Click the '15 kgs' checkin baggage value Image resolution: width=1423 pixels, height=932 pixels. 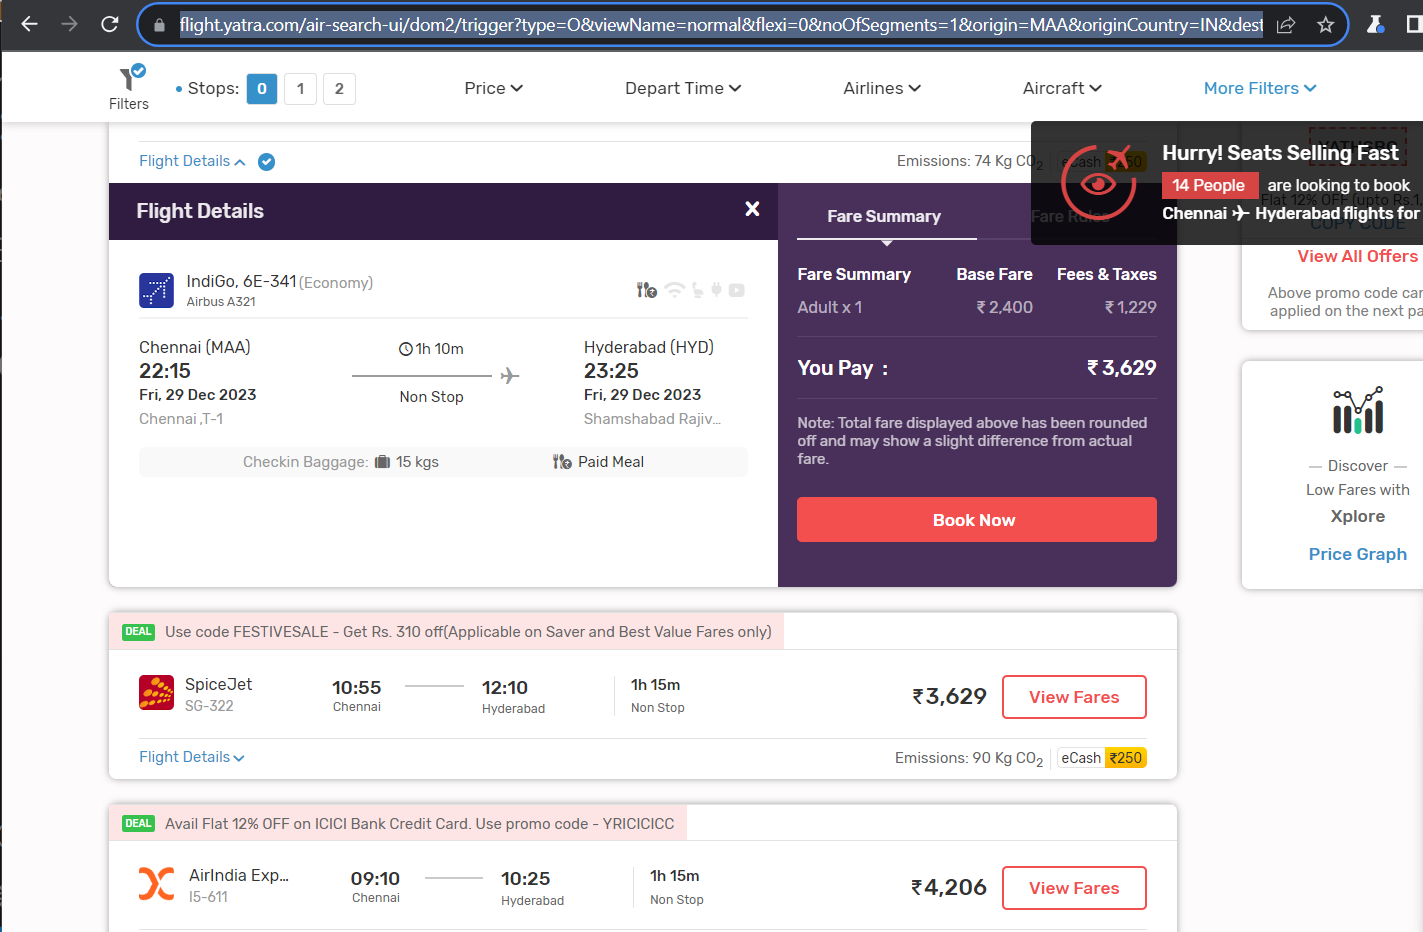pyautogui.click(x=417, y=462)
